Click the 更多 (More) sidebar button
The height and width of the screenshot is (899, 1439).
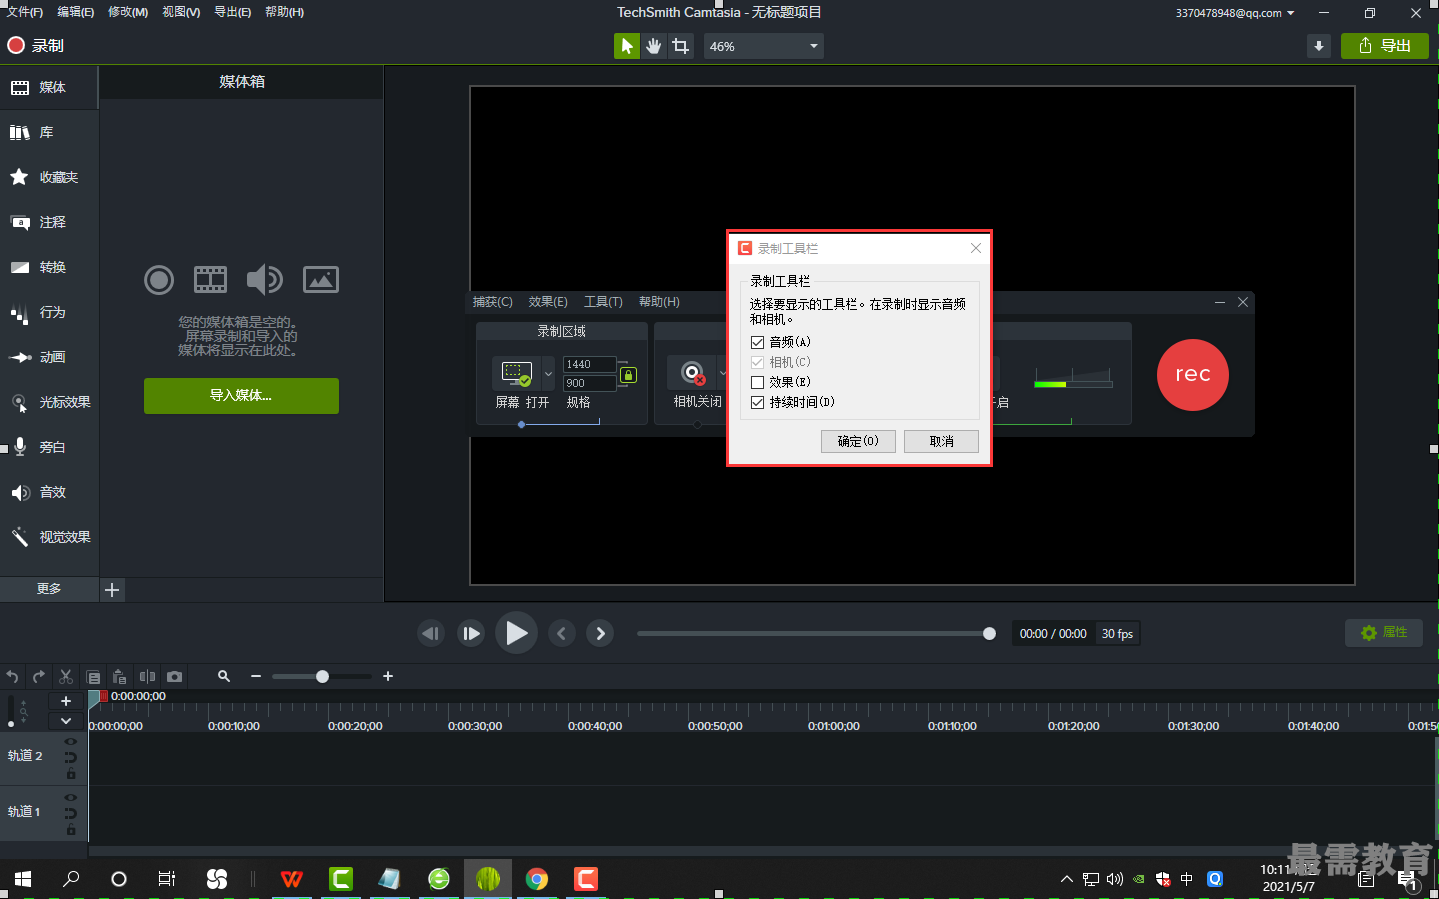click(49, 589)
